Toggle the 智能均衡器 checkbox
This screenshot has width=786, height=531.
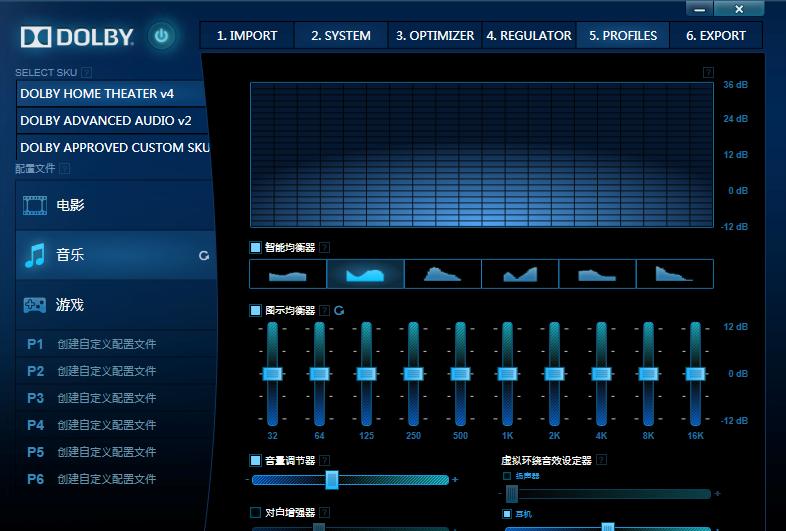pos(255,247)
